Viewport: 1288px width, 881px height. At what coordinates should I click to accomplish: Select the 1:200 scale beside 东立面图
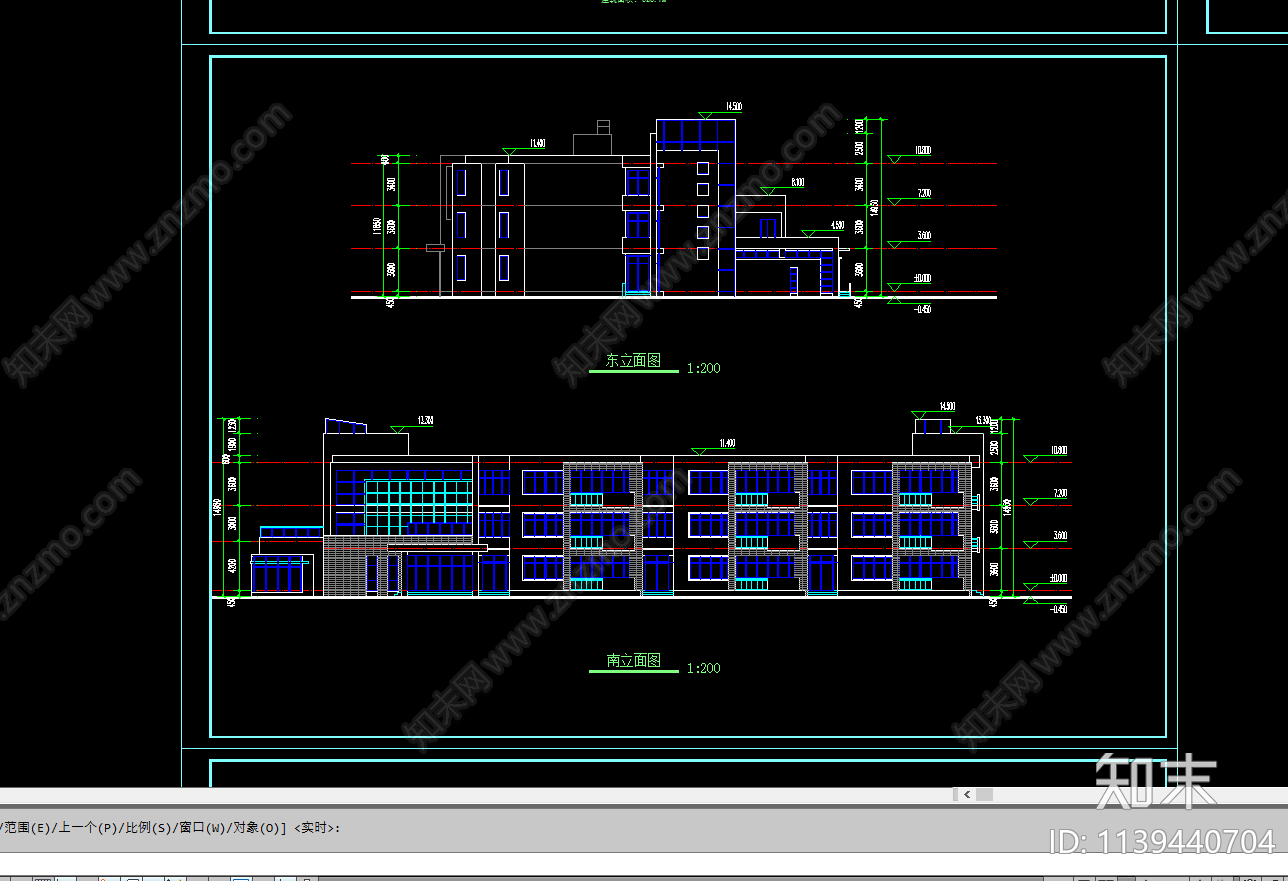click(x=703, y=368)
